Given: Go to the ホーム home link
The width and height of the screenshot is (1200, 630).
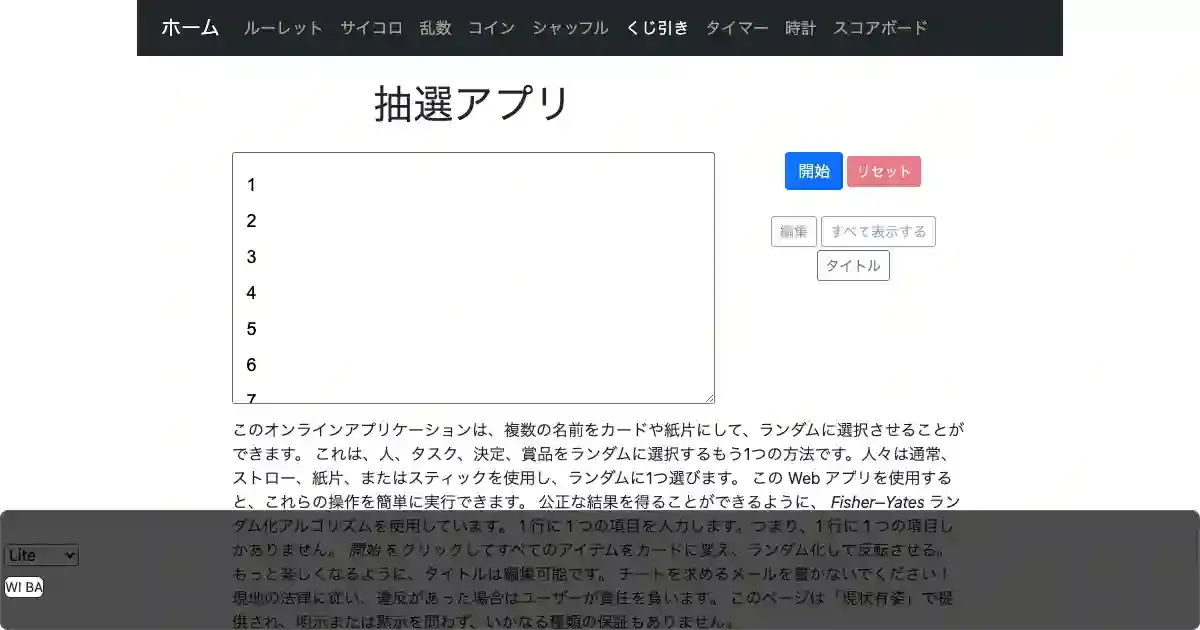Looking at the screenshot, I should click(190, 28).
